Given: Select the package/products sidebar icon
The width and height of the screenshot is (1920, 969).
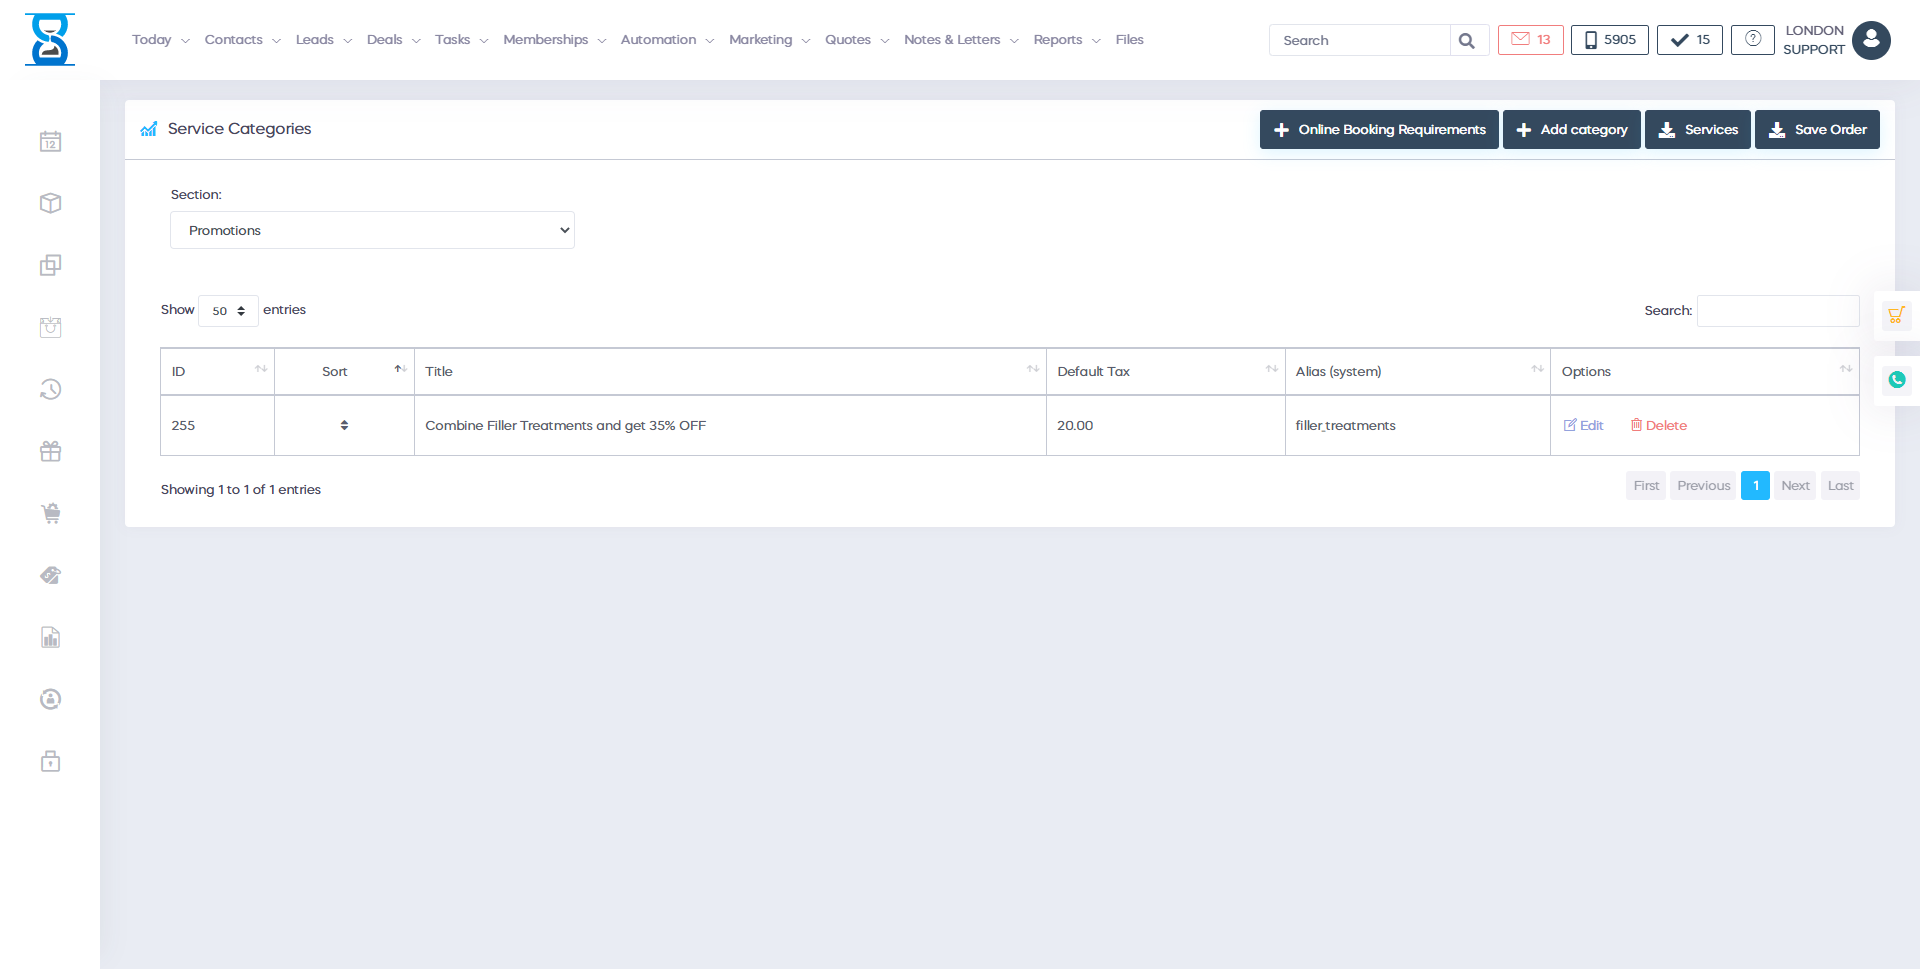Looking at the screenshot, I should tap(50, 203).
